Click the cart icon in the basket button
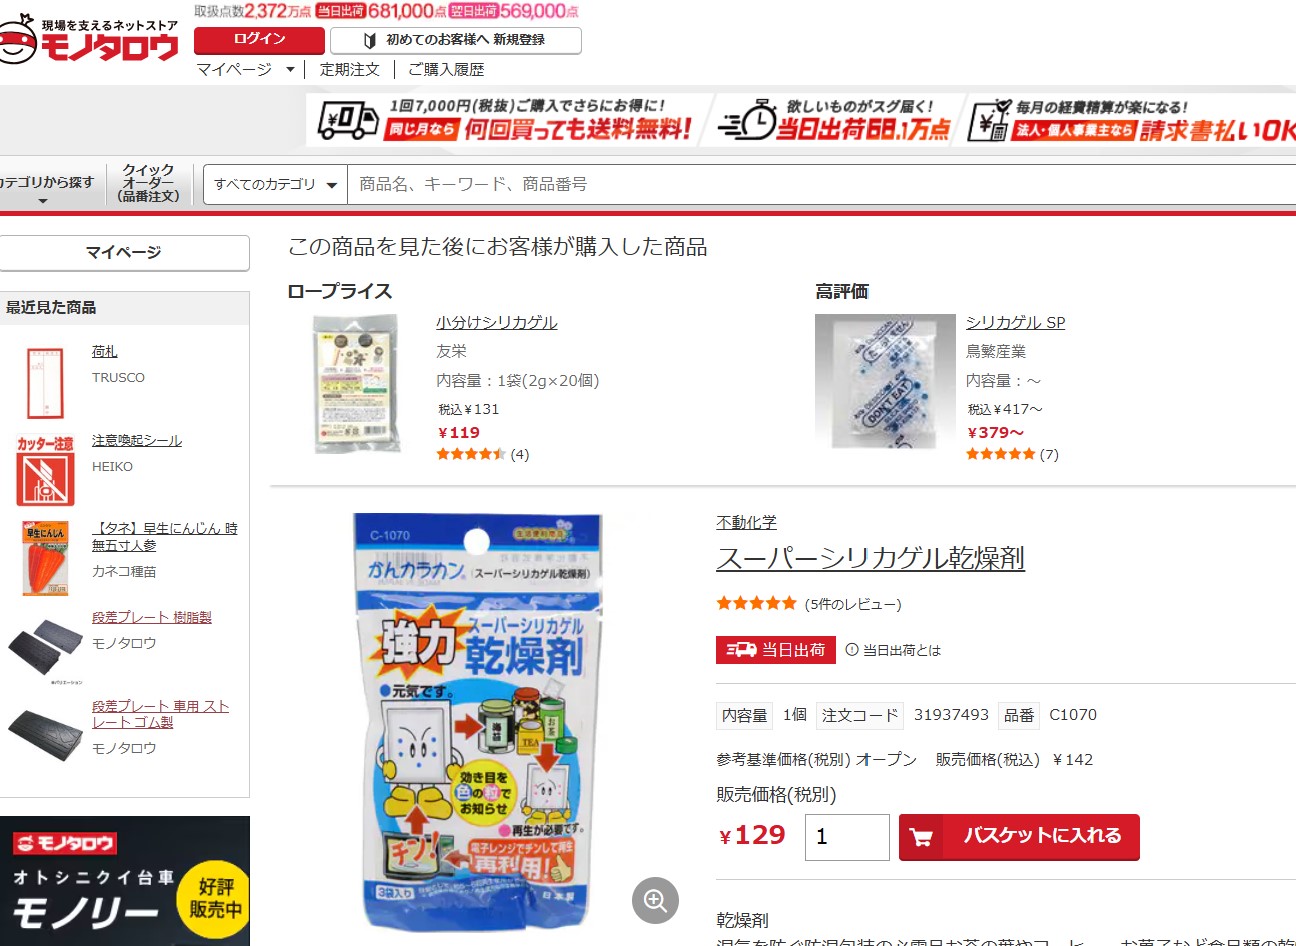This screenshot has height=946, width=1296. coord(922,837)
